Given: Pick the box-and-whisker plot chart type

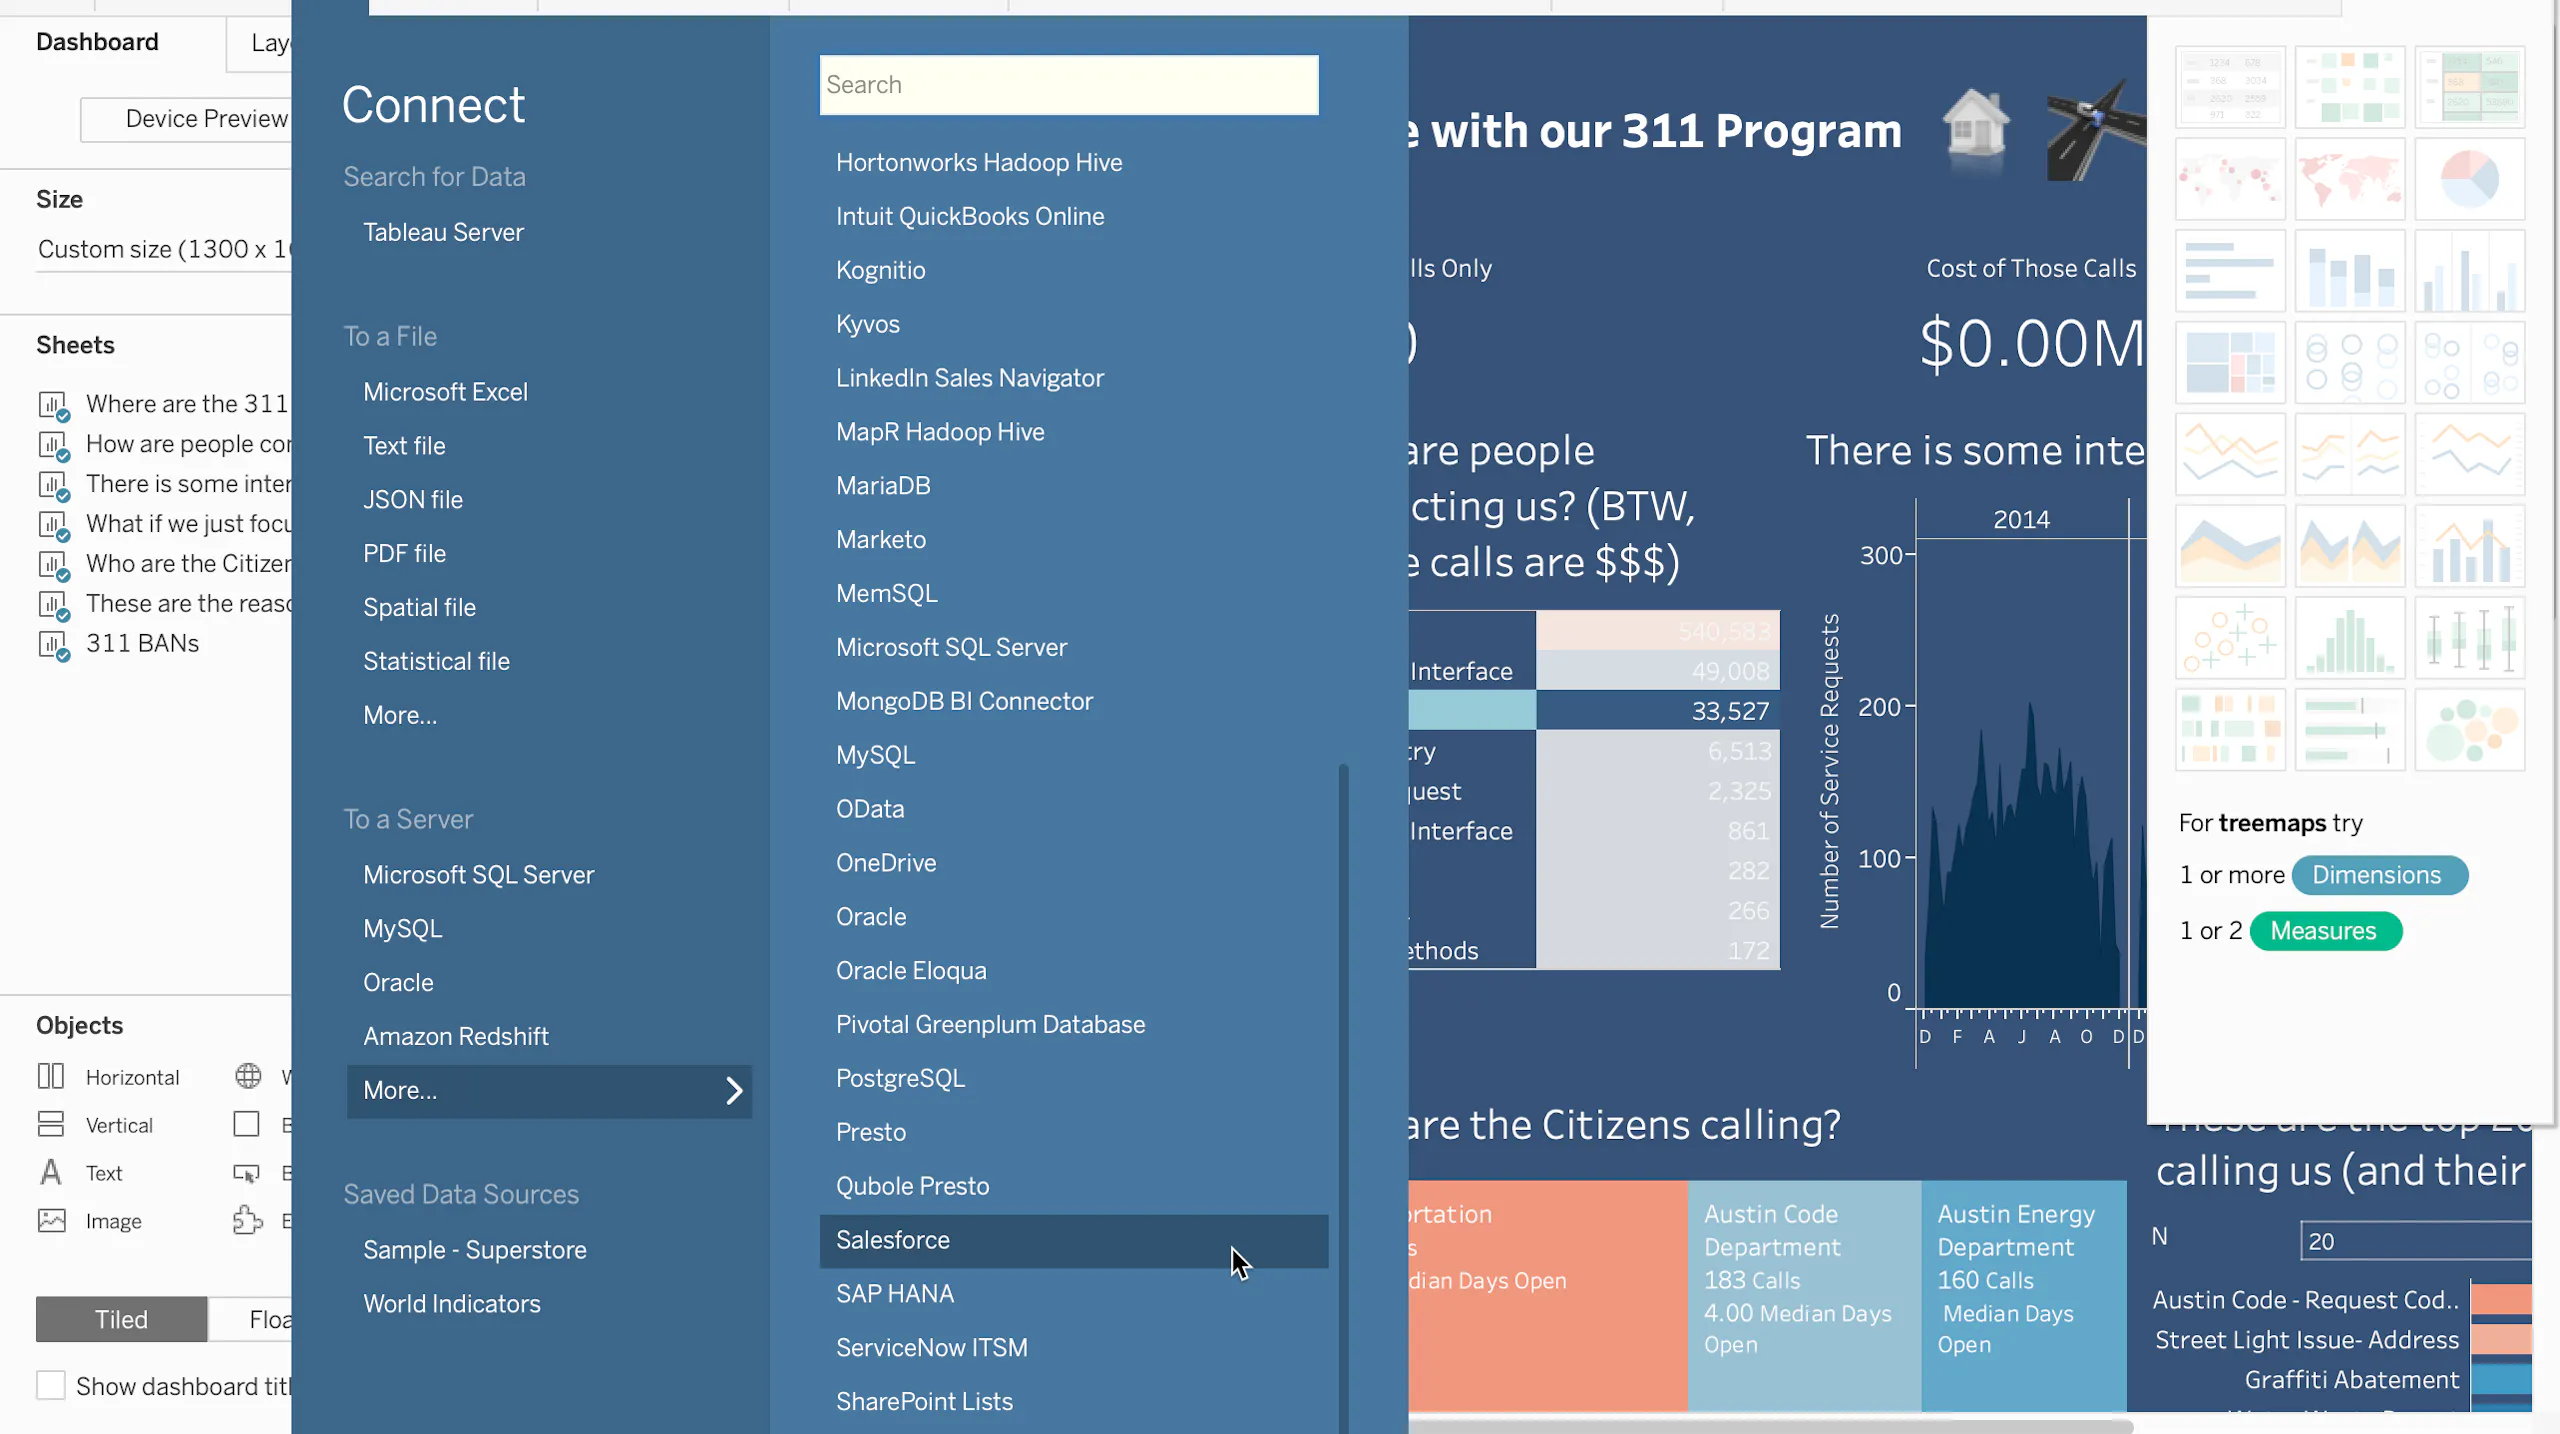Looking at the screenshot, I should coord(2472,637).
